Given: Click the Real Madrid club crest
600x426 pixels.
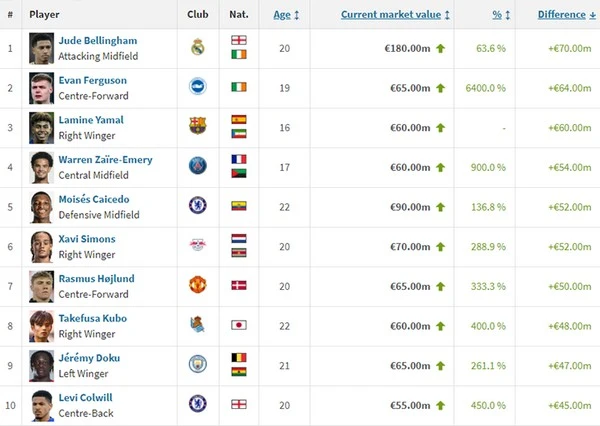Looking at the screenshot, I should click(x=198, y=47).
